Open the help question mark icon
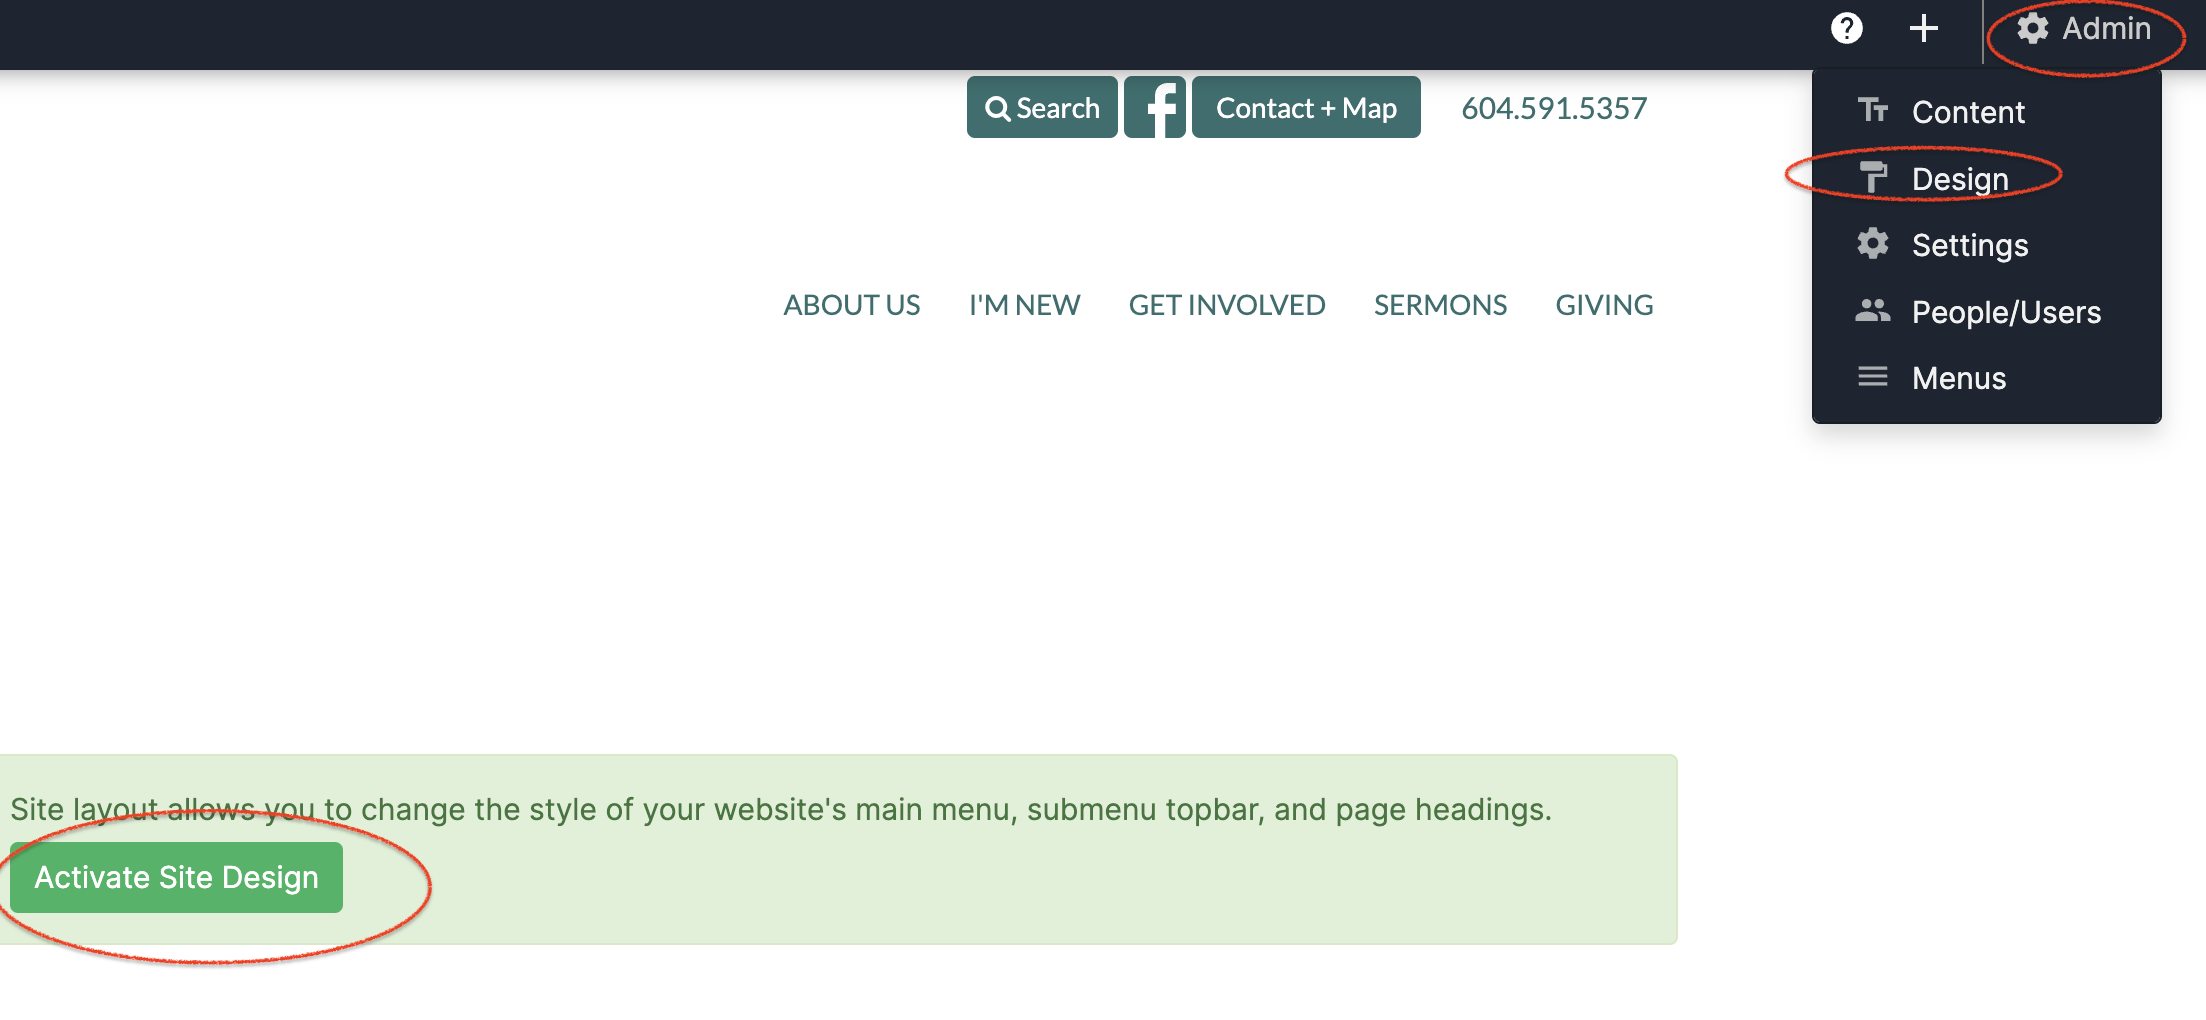The width and height of the screenshot is (2206, 1020). pos(1846,28)
